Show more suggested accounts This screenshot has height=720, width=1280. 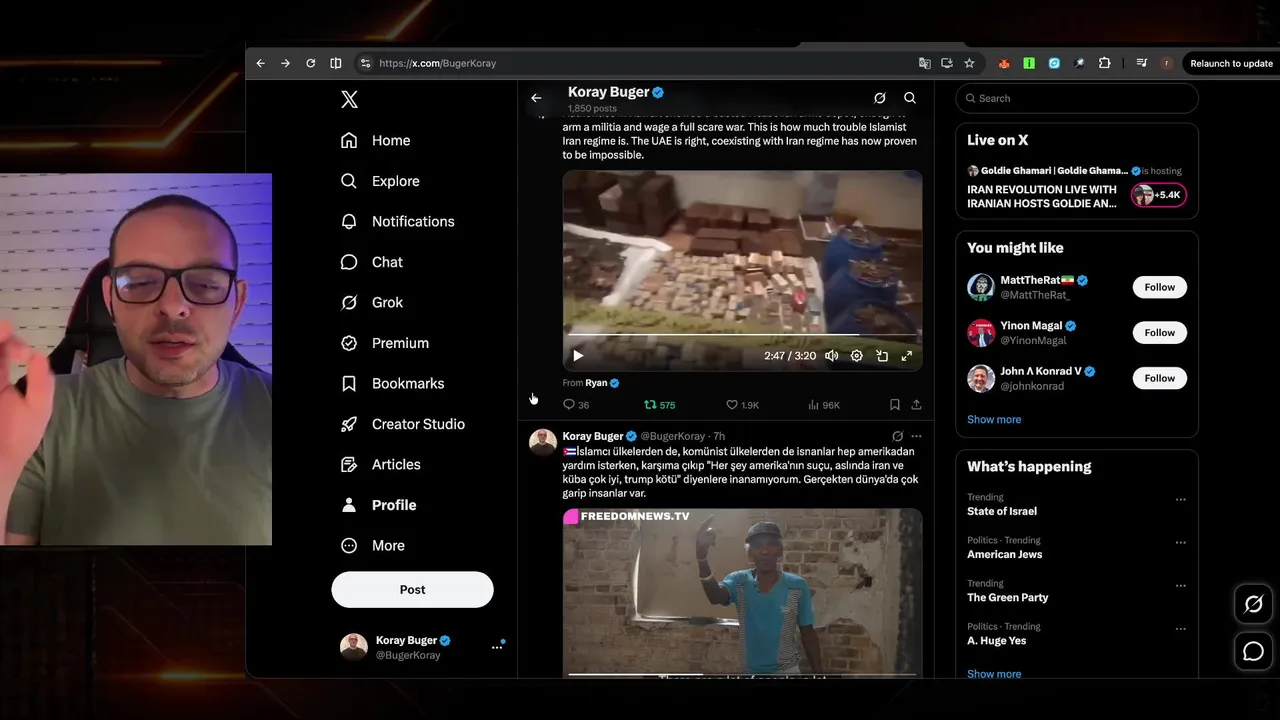(x=994, y=419)
